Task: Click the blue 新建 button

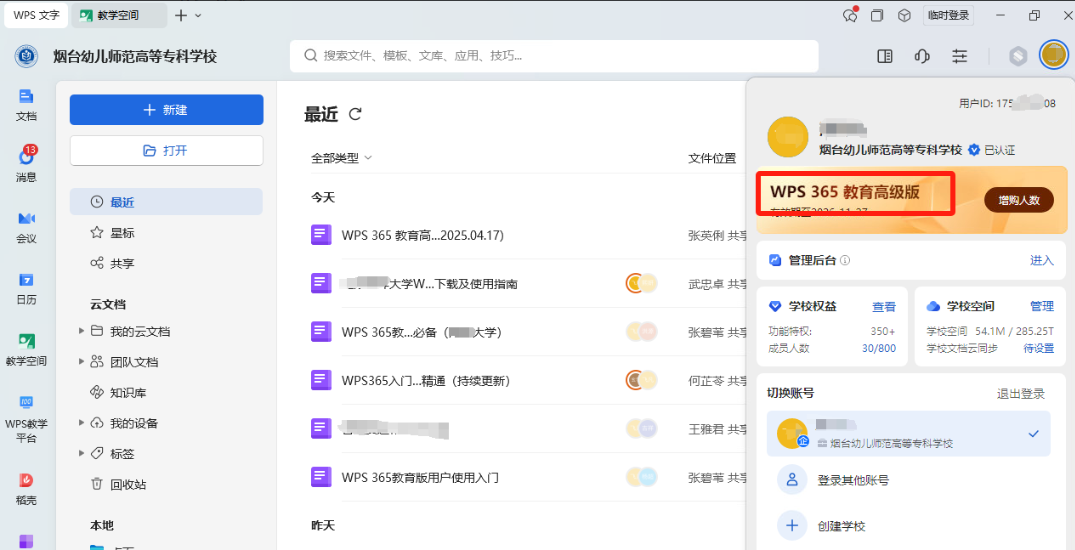Action: [x=166, y=110]
